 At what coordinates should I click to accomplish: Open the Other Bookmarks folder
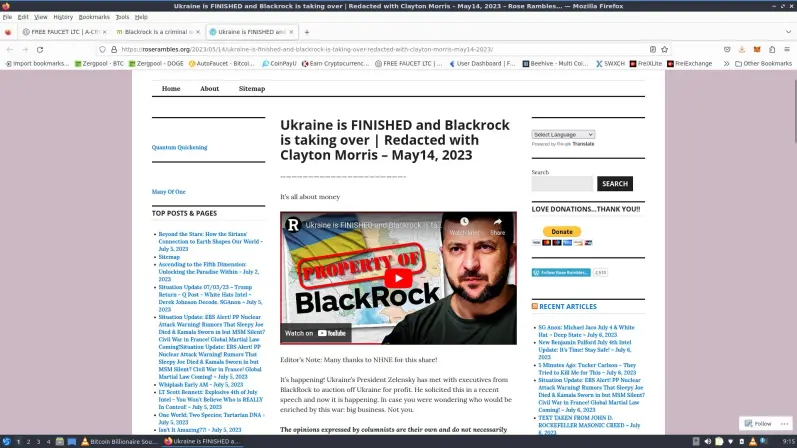(x=763, y=64)
